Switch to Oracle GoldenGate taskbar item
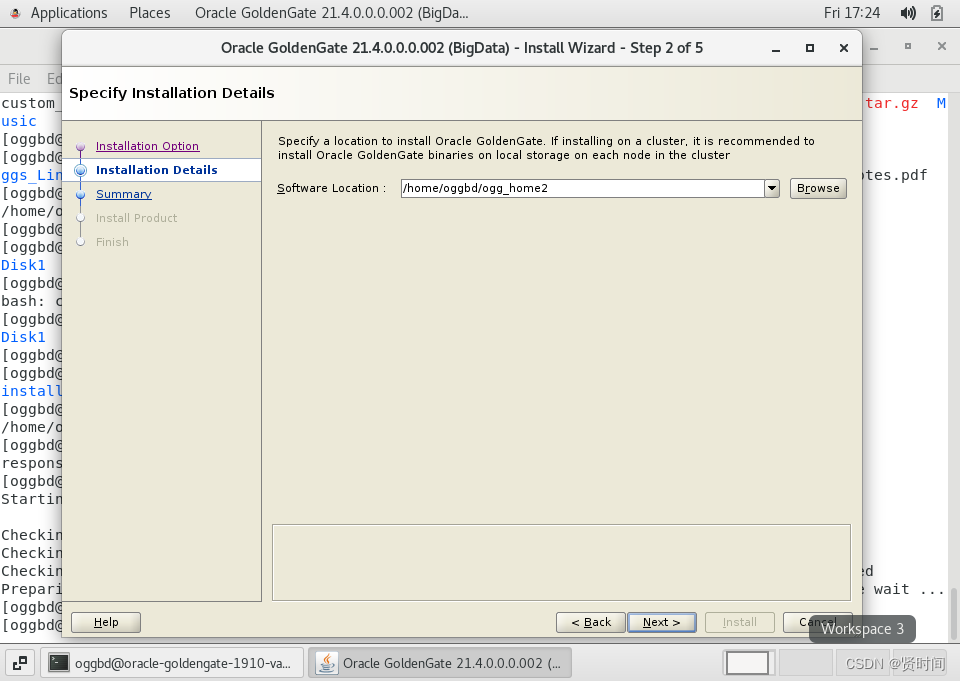This screenshot has height=681, width=960. (440, 663)
